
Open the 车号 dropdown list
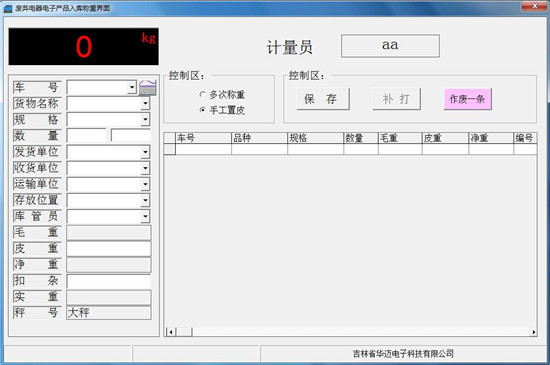pyautogui.click(x=132, y=87)
